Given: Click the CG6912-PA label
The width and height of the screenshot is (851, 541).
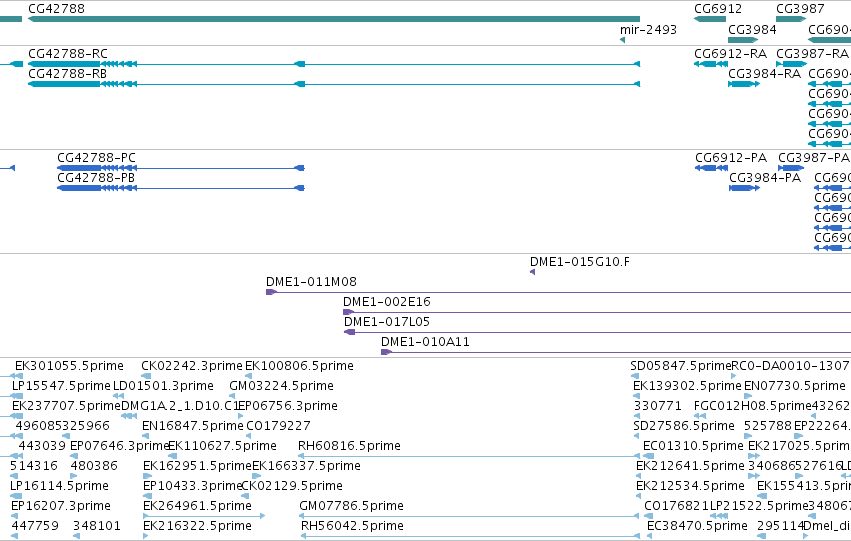Looking at the screenshot, I should point(731,157).
